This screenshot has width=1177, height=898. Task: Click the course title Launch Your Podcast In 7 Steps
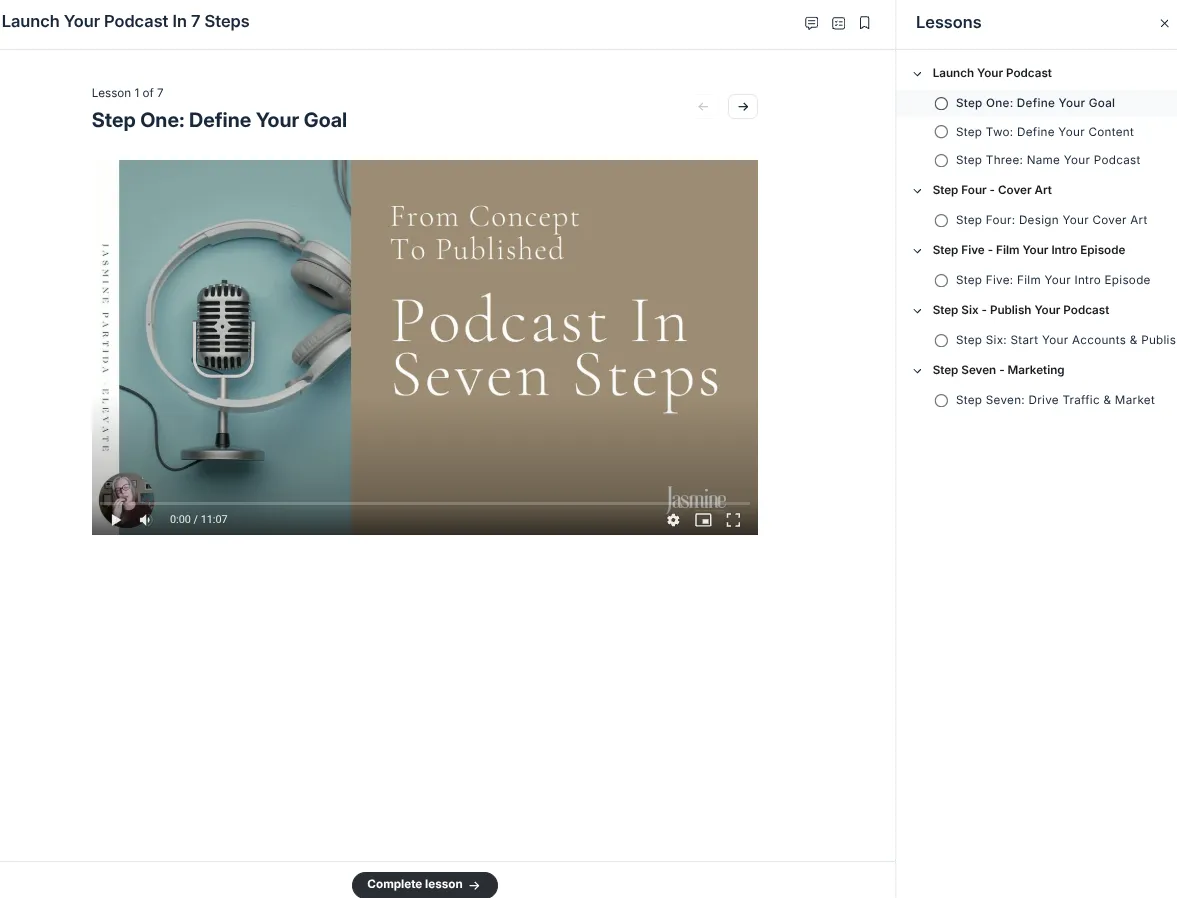point(125,22)
